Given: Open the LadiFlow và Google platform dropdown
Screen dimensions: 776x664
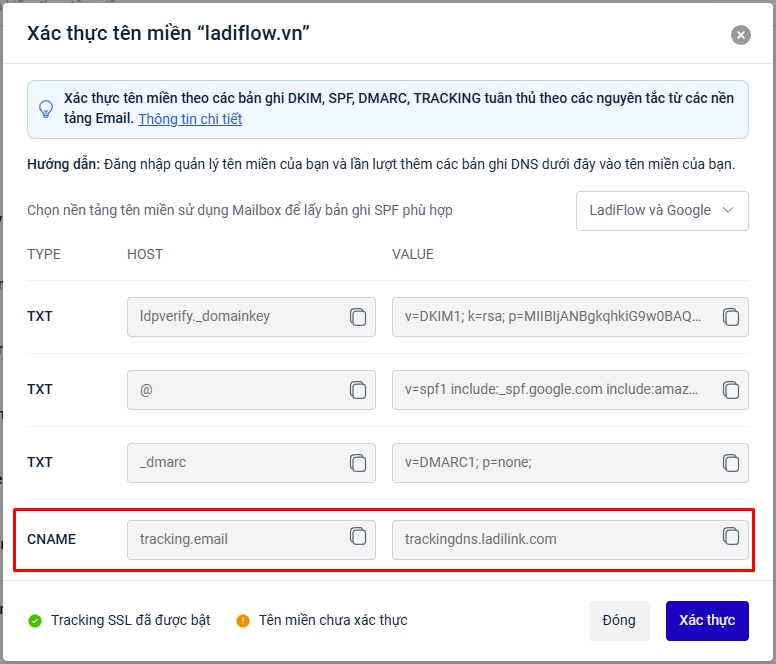Looking at the screenshot, I should pyautogui.click(x=661, y=210).
